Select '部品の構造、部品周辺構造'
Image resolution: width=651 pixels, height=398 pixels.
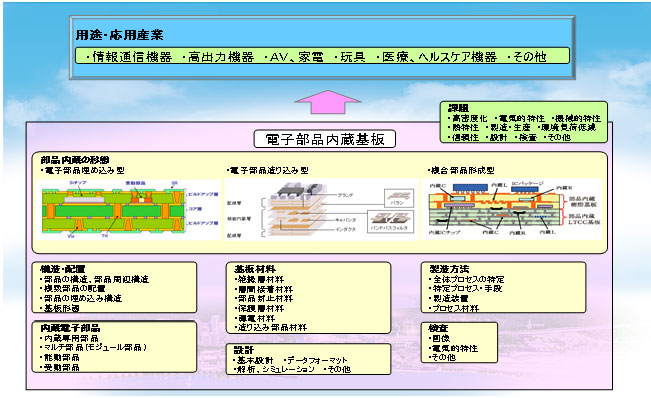point(96,279)
